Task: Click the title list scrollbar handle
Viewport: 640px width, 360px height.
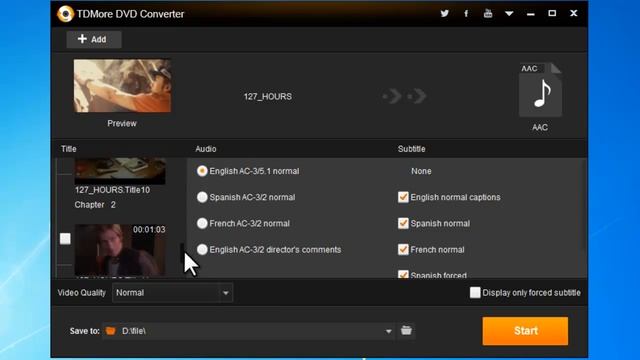Action: (182, 253)
